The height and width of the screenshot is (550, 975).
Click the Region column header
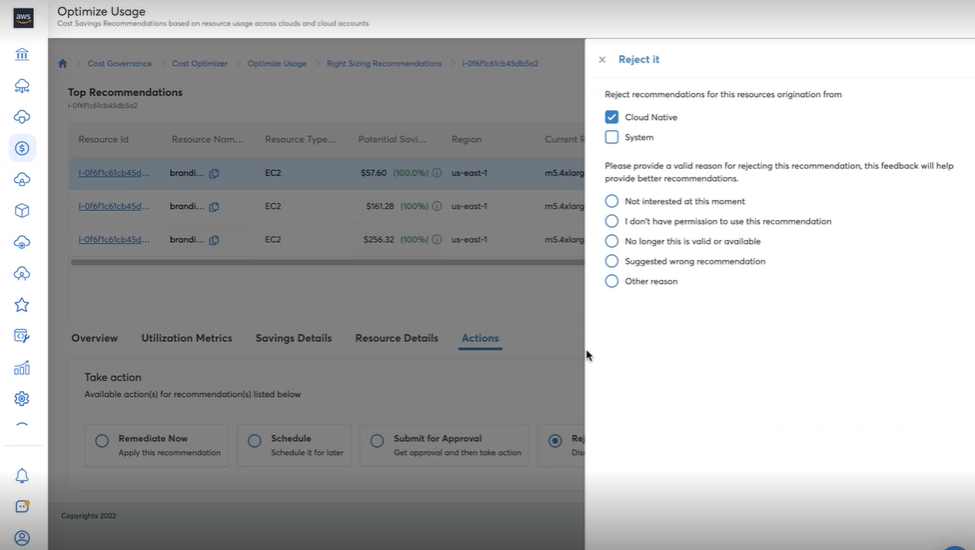click(x=466, y=139)
